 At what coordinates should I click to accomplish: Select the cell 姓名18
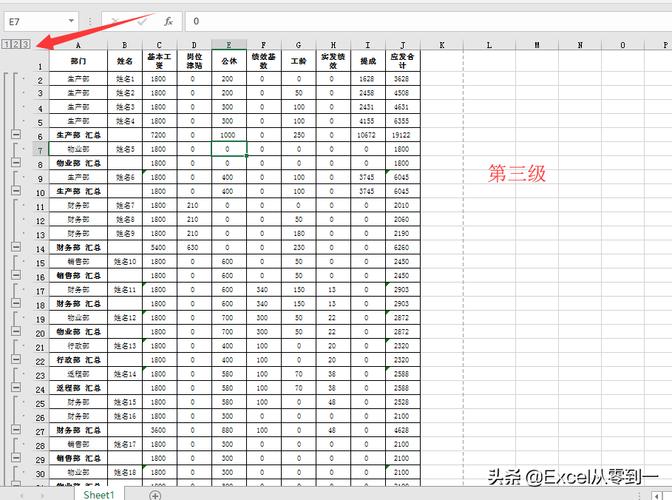125,472
